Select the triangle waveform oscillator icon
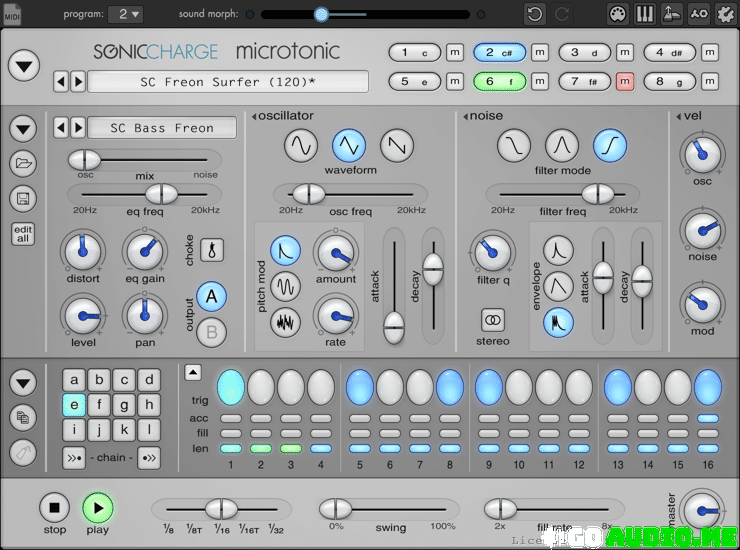The width and height of the screenshot is (740, 550). click(x=349, y=146)
